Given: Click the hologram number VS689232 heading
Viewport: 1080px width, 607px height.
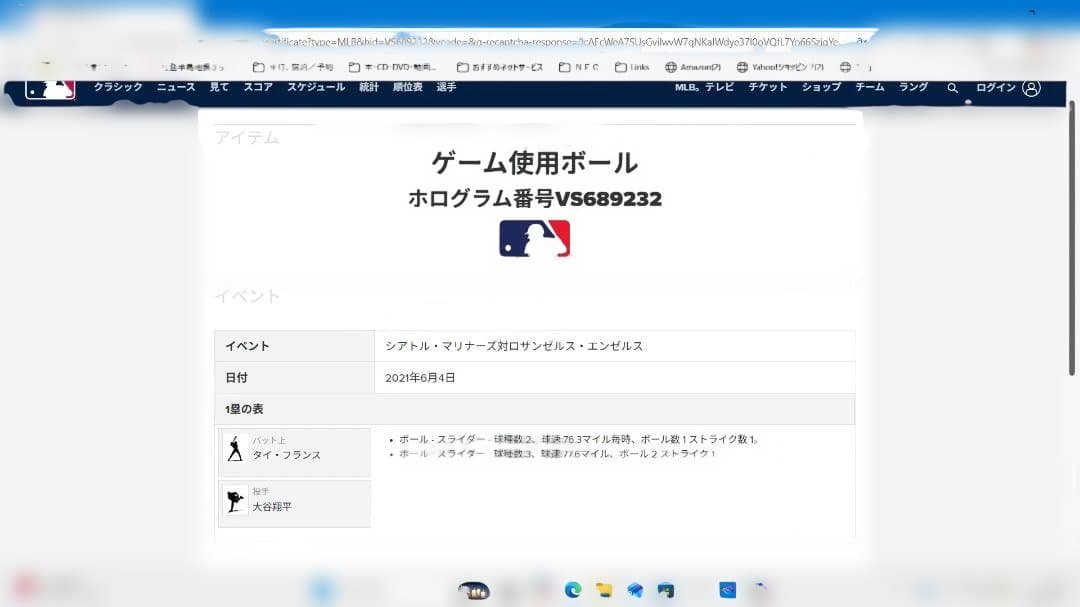Looking at the screenshot, I should pyautogui.click(x=534, y=198).
